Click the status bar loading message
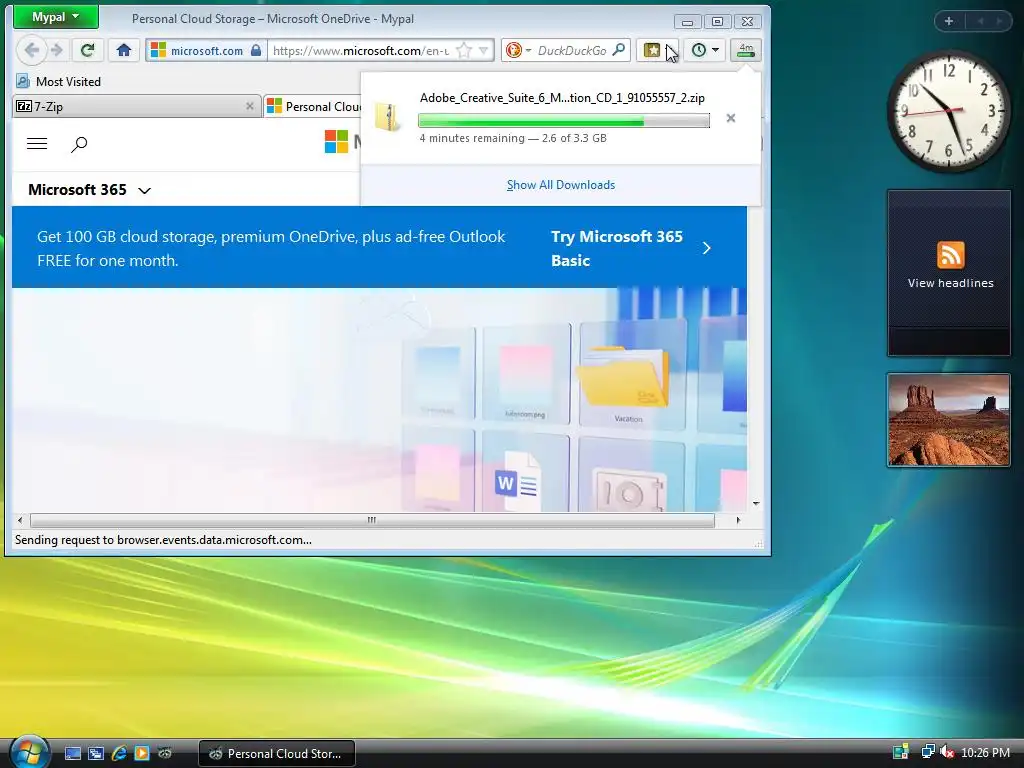The image size is (1024, 768). (163, 540)
